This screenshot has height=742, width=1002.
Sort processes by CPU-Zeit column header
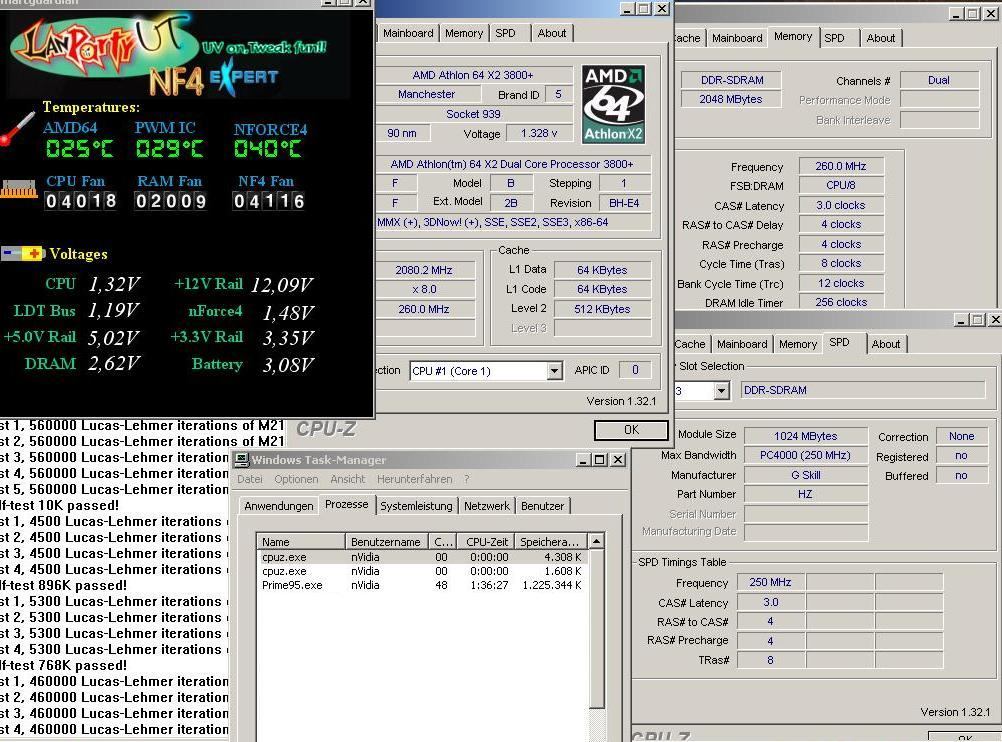coord(487,542)
